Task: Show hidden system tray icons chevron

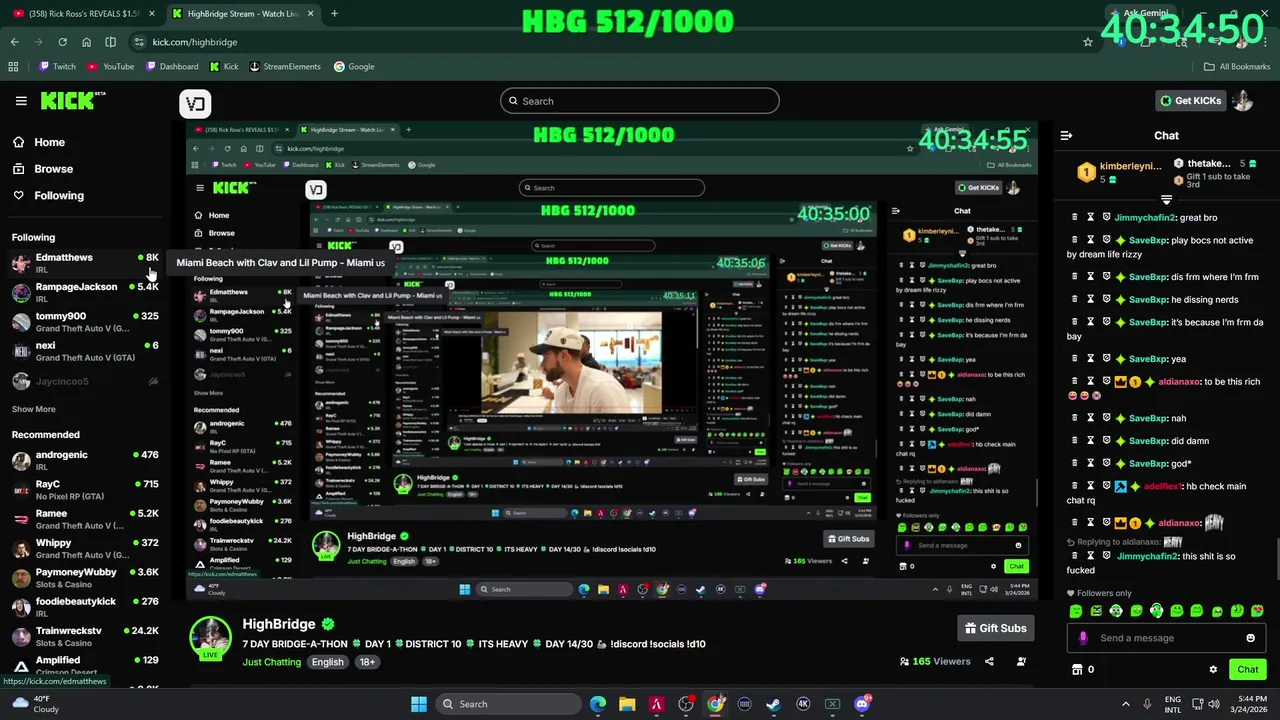Action: (1125, 704)
